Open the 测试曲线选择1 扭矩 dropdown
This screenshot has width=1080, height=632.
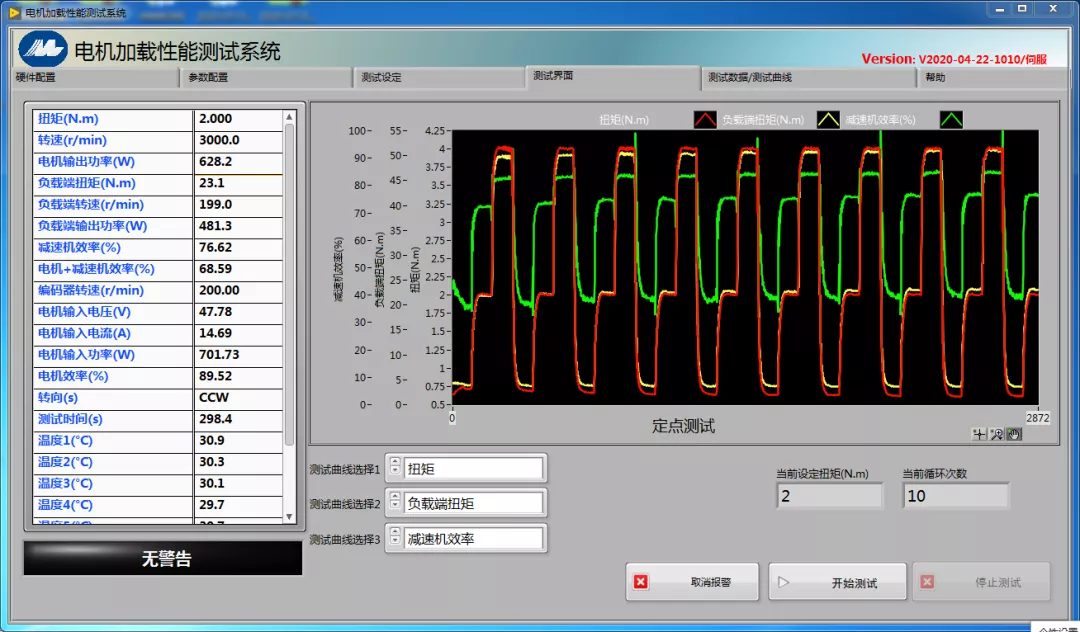coord(474,468)
